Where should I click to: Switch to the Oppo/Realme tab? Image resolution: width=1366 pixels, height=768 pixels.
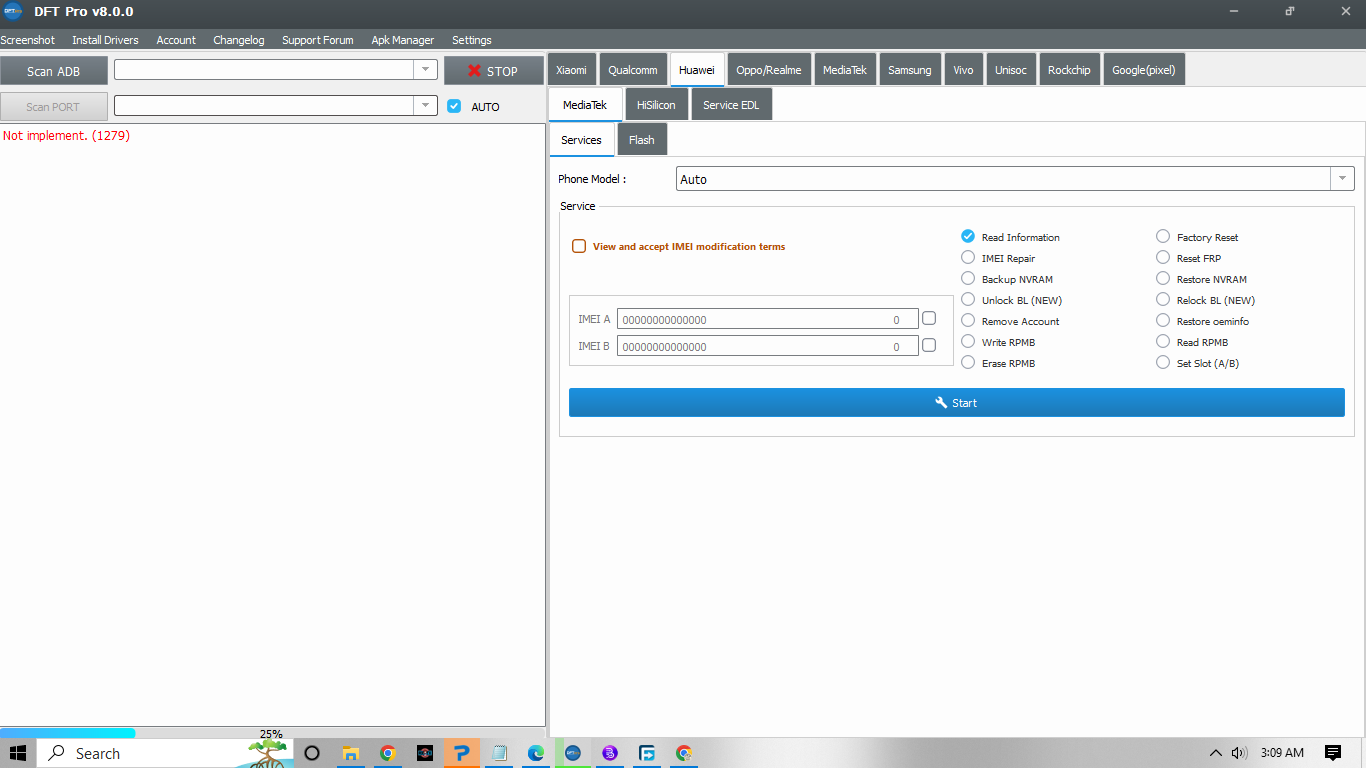click(x=769, y=70)
